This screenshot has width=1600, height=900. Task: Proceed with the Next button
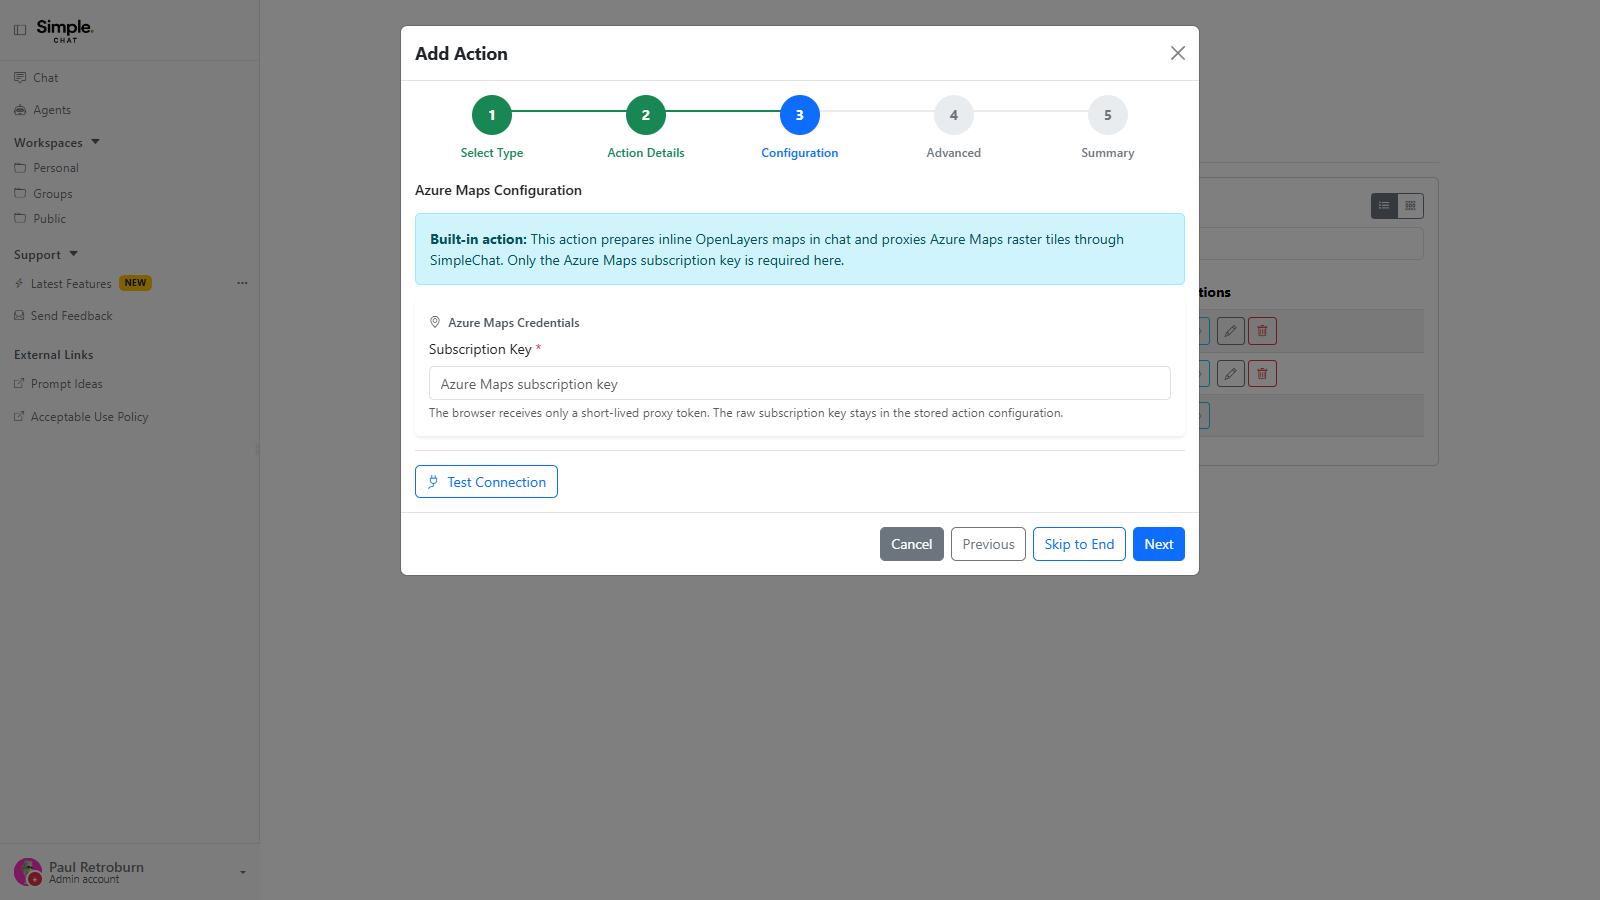click(1159, 544)
